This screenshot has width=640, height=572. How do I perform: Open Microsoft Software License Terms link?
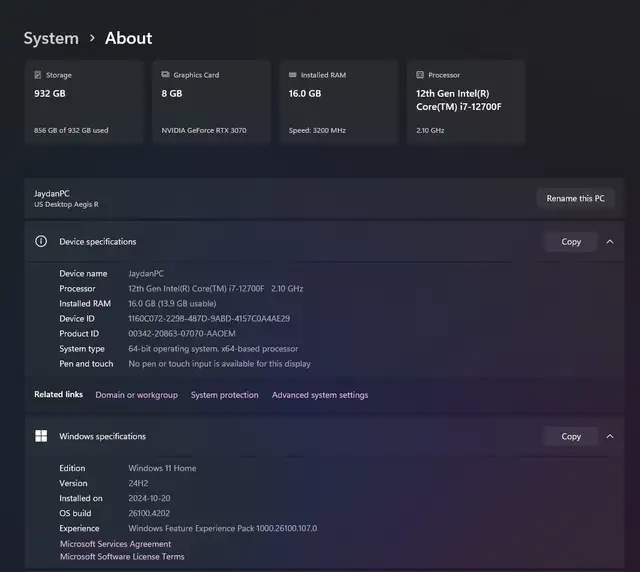click(122, 556)
